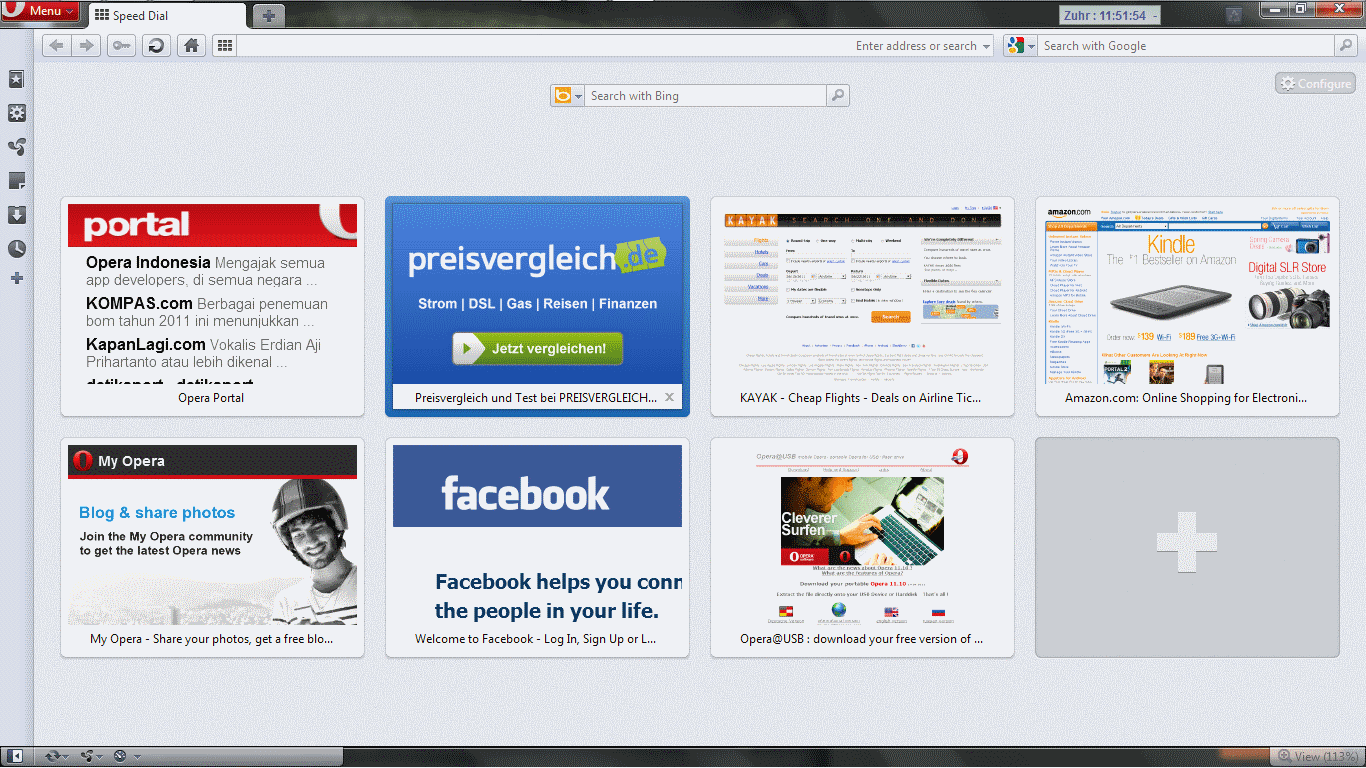Viewport: 1366px width, 768px height.
Task: Open the Bookmarks star panel
Action: (x=16, y=79)
